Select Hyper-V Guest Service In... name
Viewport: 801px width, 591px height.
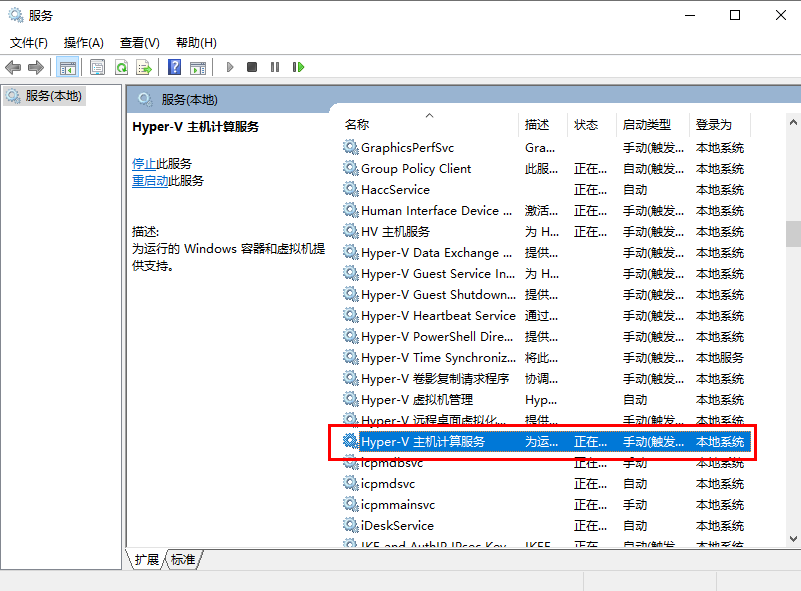438,274
